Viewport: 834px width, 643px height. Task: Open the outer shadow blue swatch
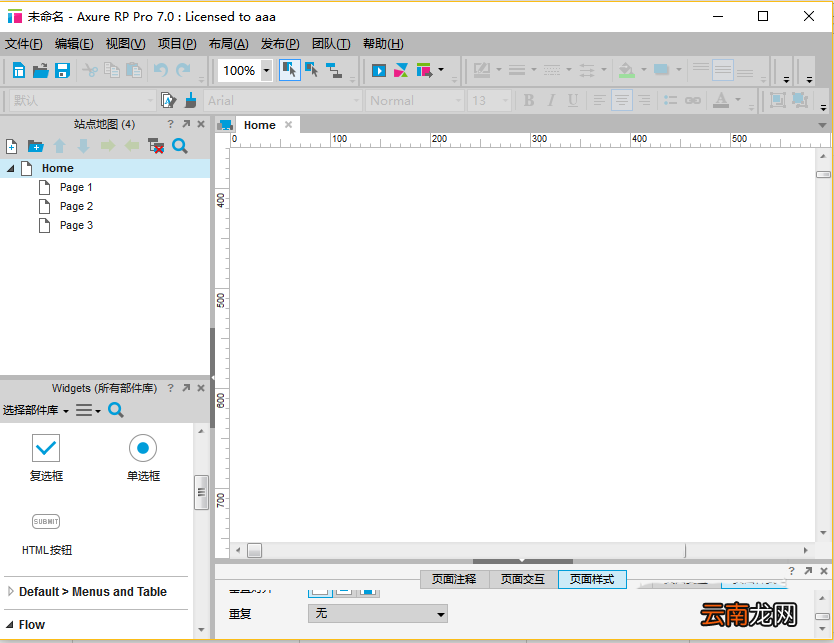[x=662, y=70]
